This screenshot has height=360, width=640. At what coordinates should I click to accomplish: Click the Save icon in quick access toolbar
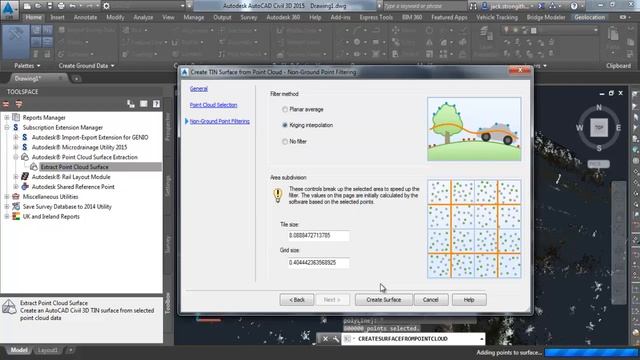pos(50,6)
